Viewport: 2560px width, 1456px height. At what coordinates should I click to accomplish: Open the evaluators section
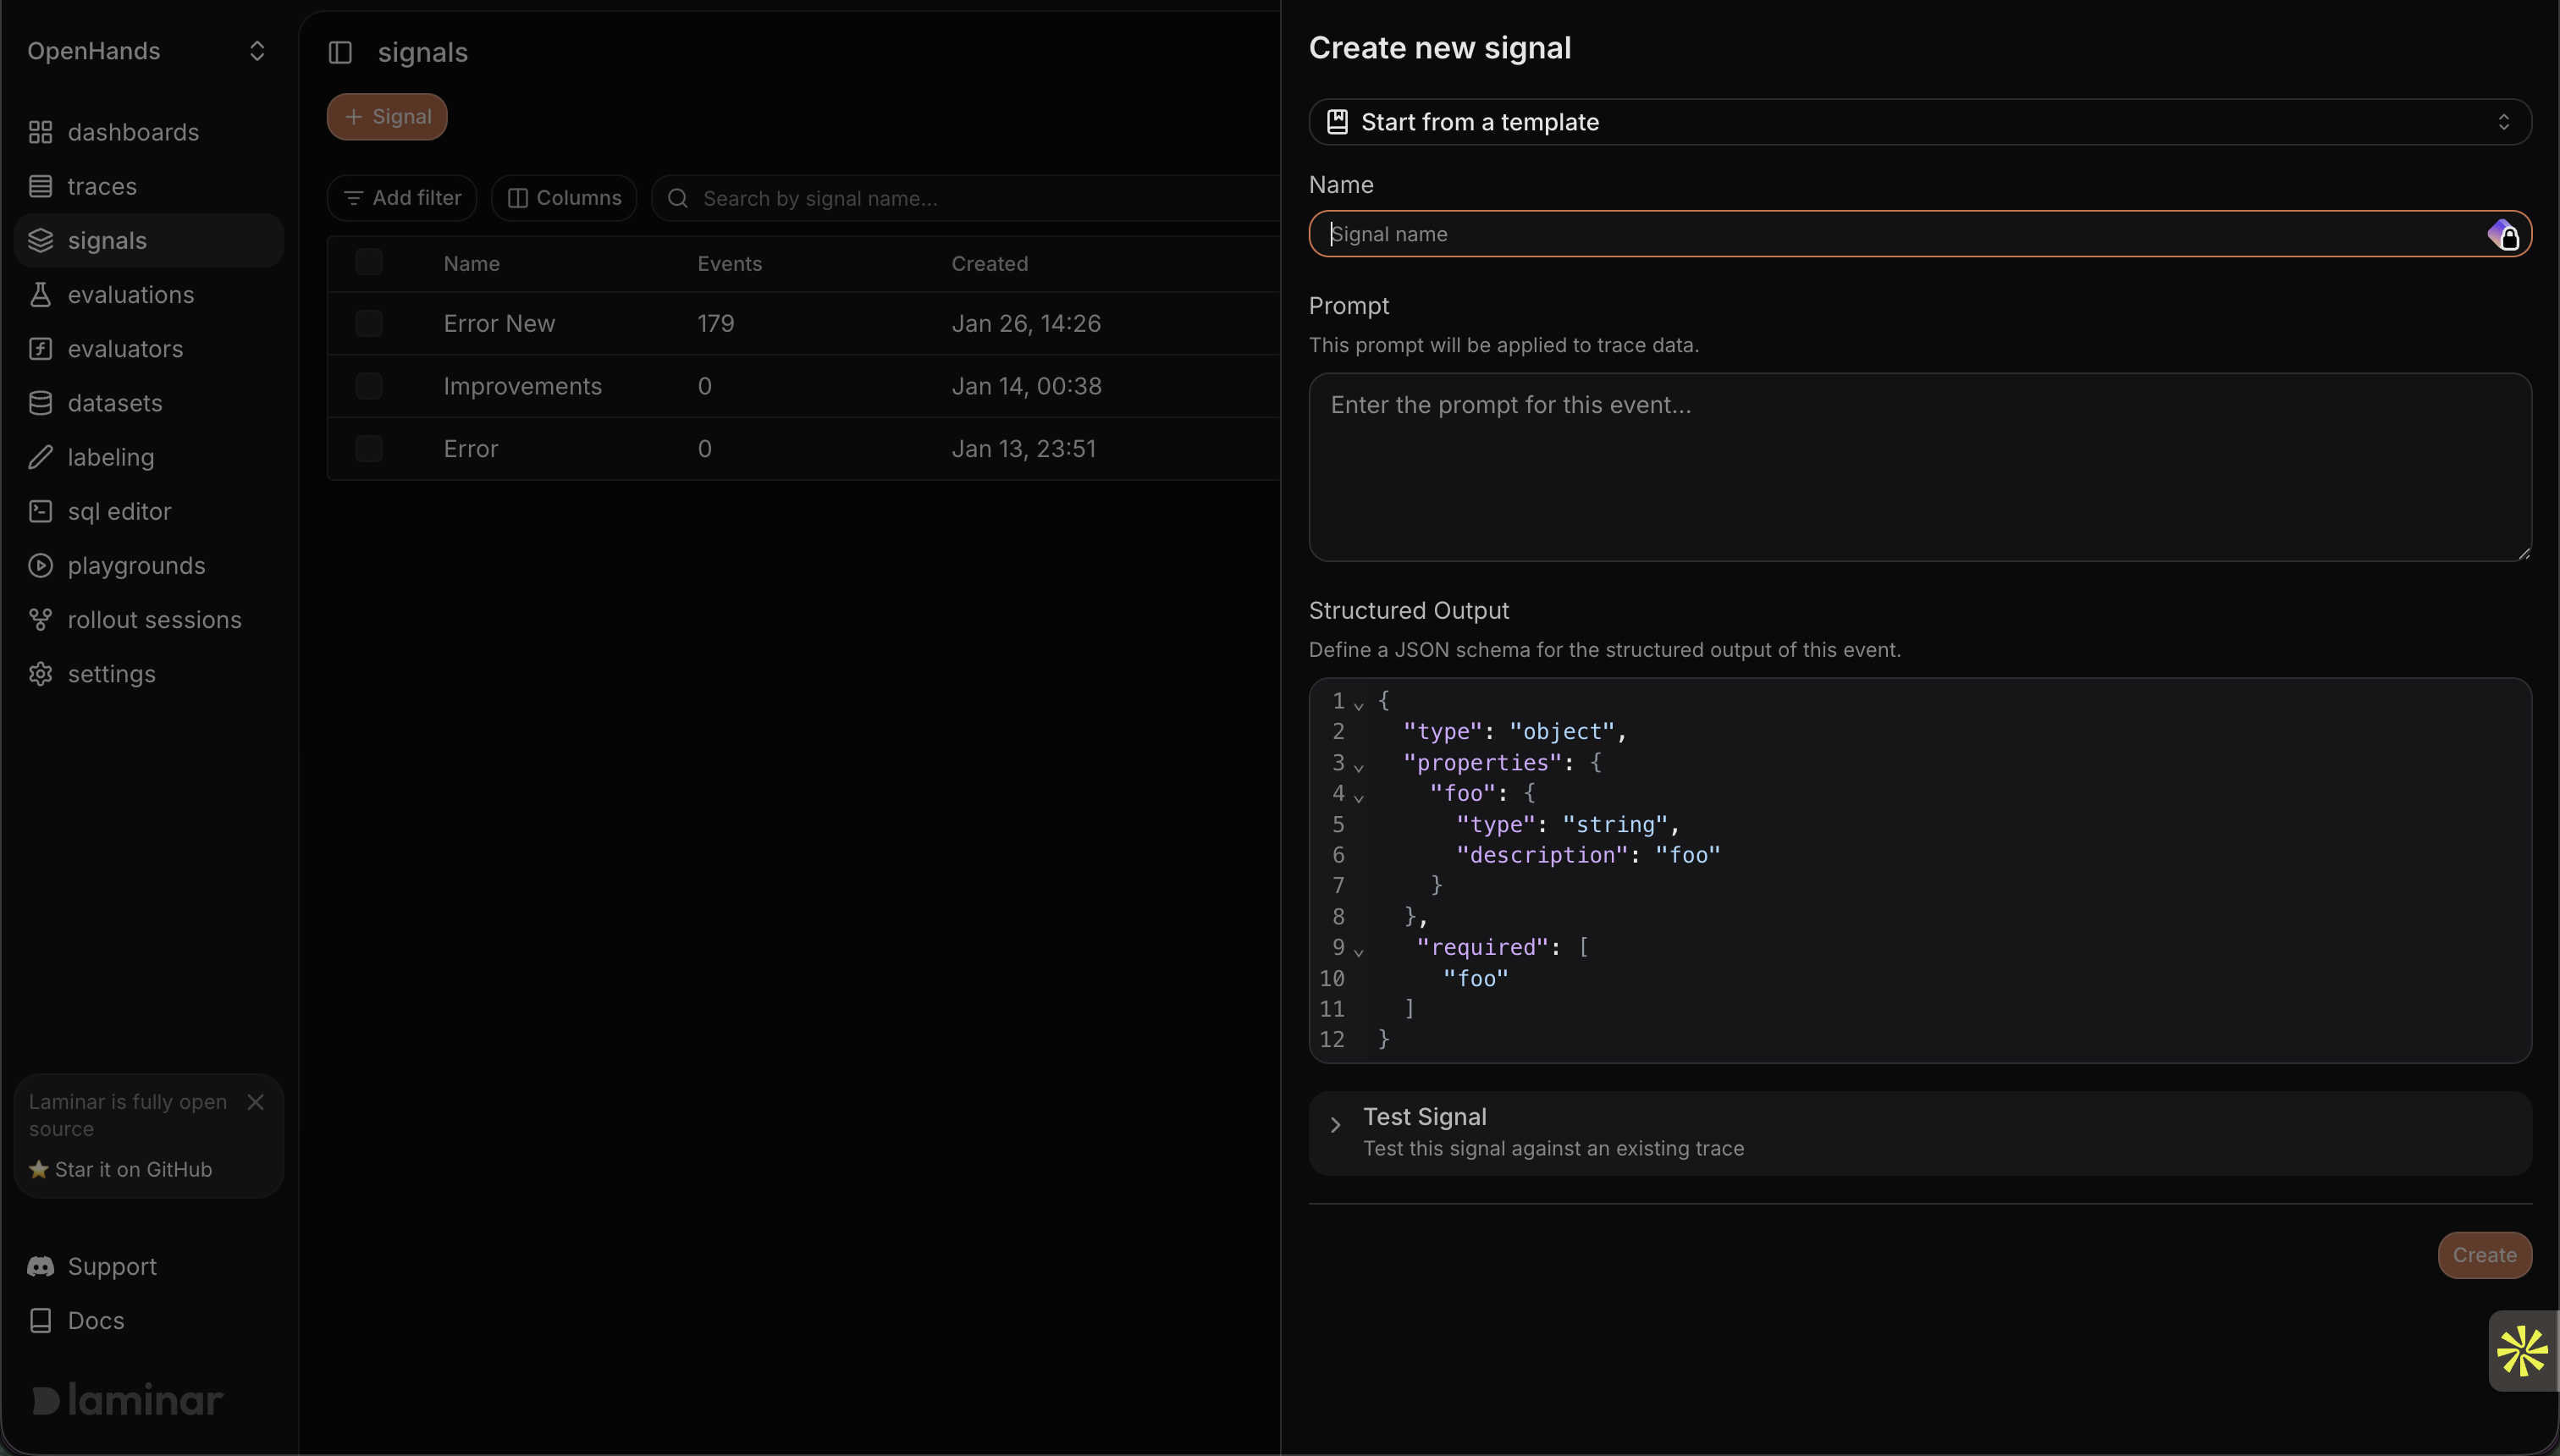pyautogui.click(x=41, y=348)
